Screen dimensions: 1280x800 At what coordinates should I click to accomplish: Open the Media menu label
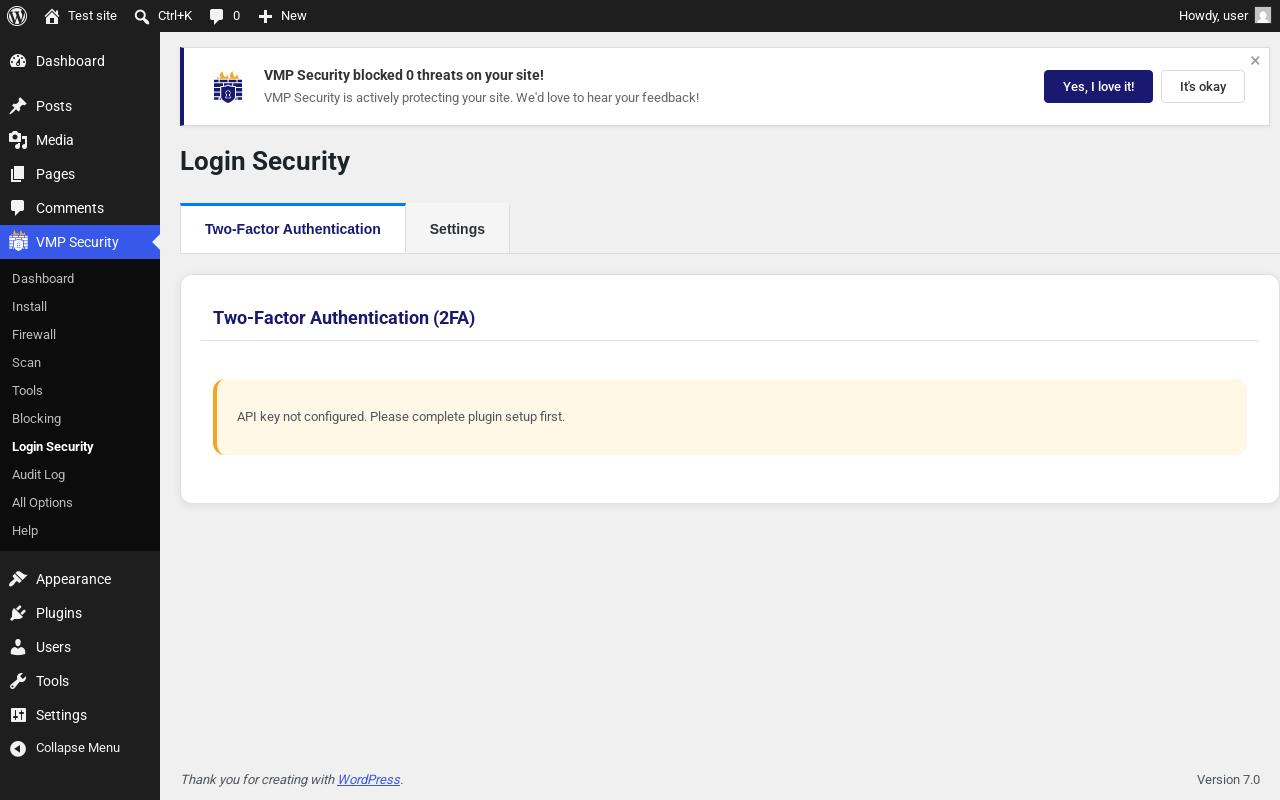click(x=55, y=140)
